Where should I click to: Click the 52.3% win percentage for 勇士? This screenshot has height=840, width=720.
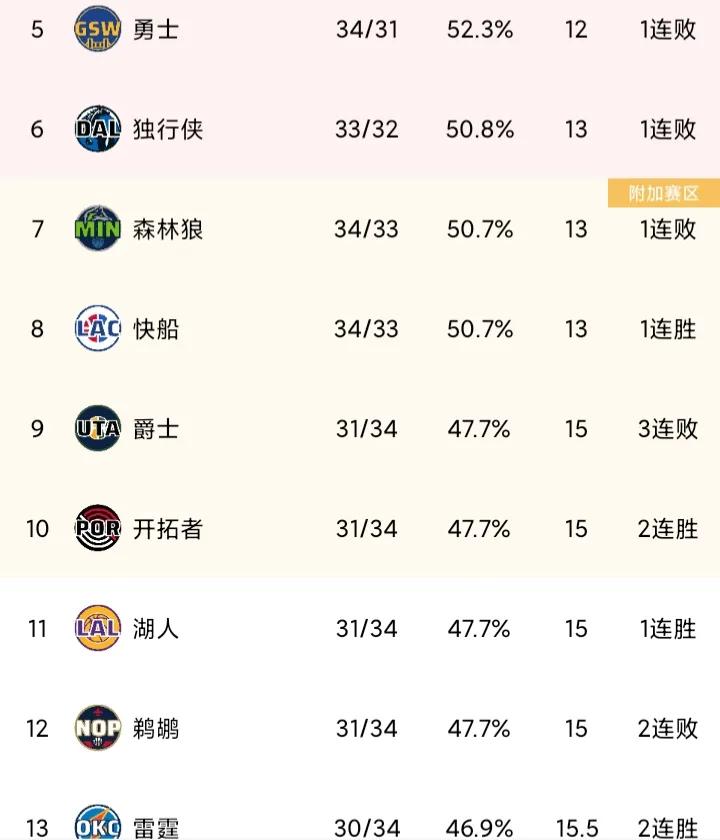pos(478,28)
